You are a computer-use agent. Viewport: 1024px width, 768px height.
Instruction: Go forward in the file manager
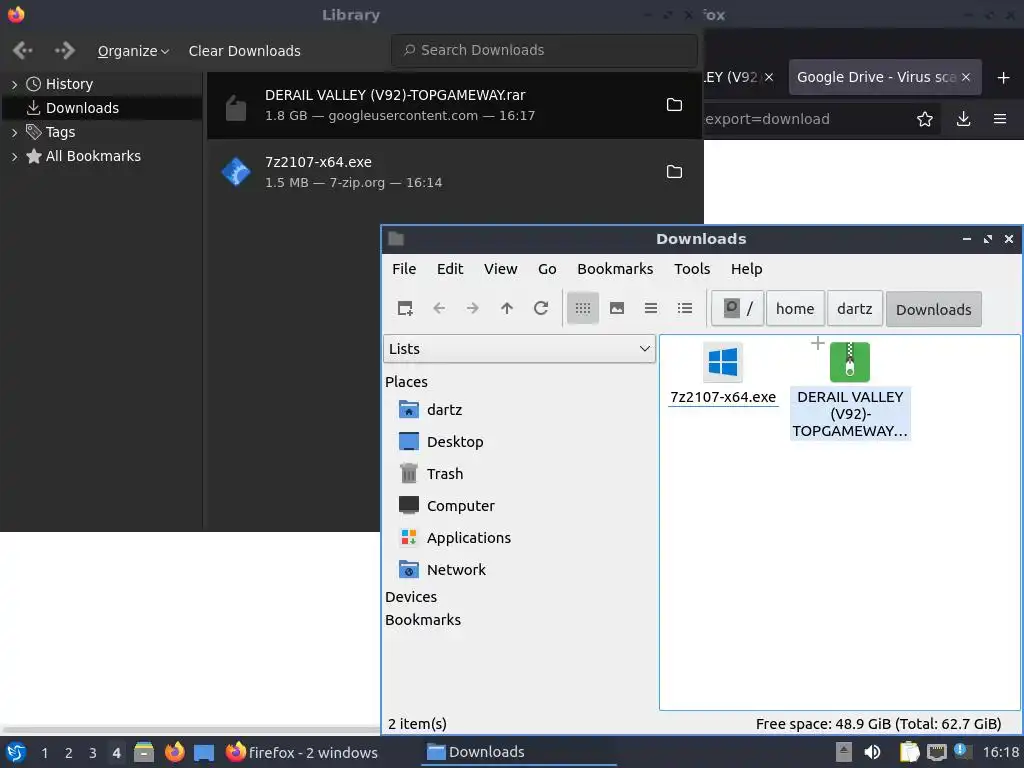[473, 308]
